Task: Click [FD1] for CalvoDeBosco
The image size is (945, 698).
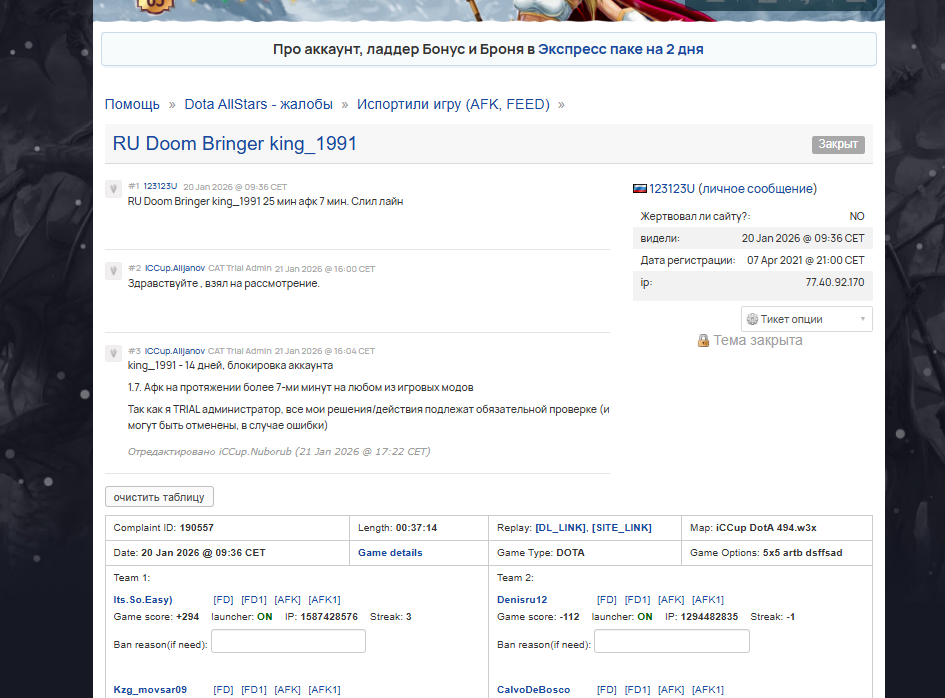Action: [638, 690]
